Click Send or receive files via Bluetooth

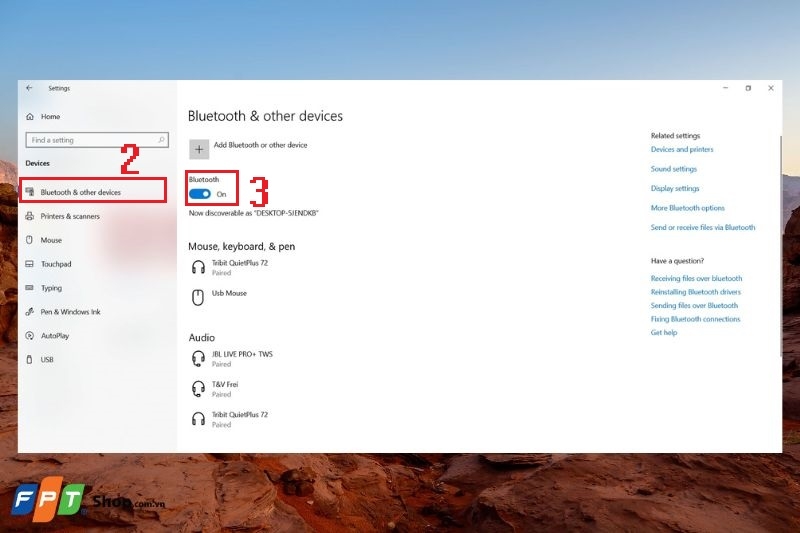(703, 227)
